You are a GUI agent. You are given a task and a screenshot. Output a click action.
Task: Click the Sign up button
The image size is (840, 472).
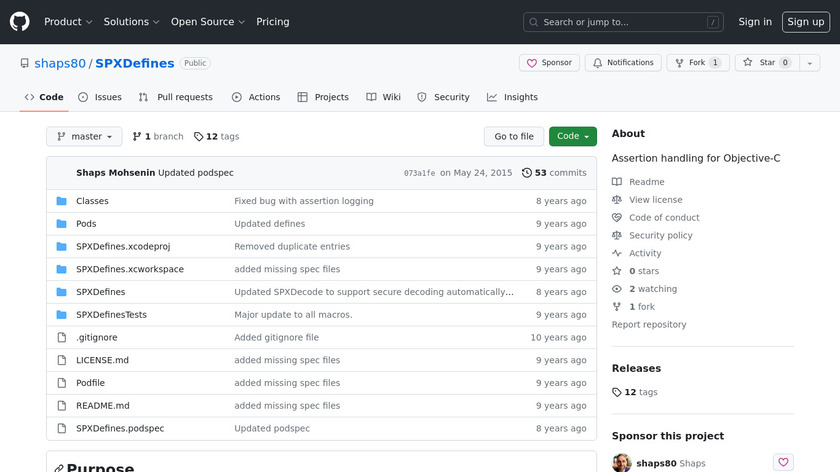805,22
